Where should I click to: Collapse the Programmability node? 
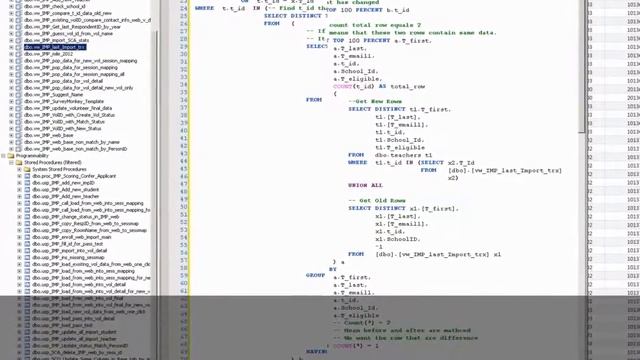(x=3, y=156)
